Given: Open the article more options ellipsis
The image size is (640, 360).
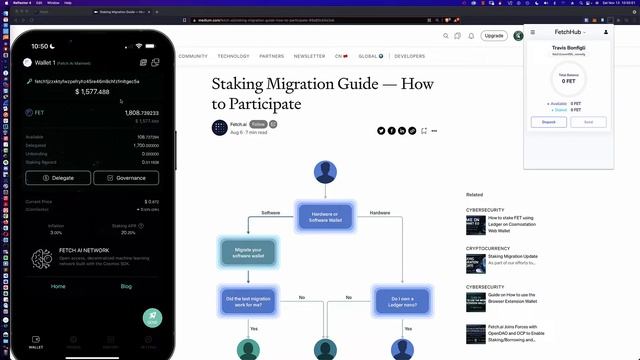Looking at the screenshot, I should point(434,131).
